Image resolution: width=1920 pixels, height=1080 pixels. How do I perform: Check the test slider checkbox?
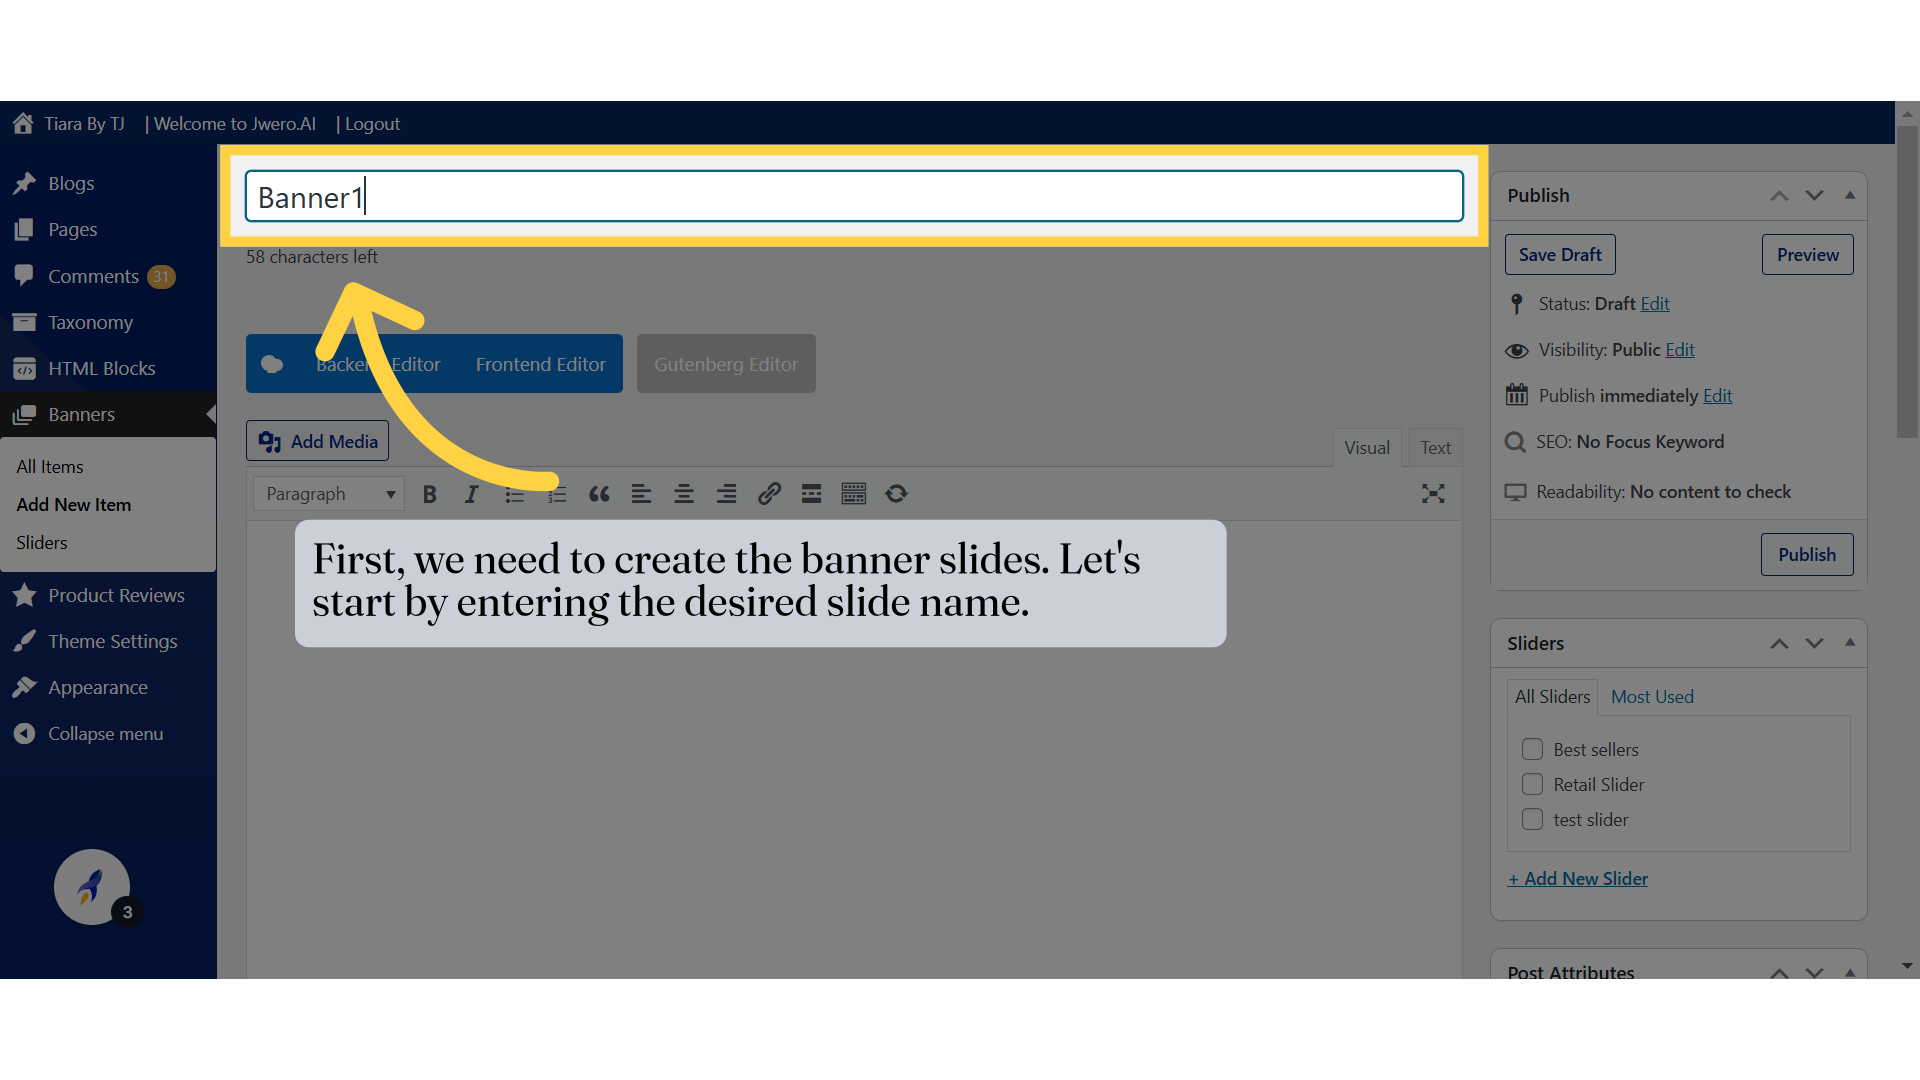1532,819
